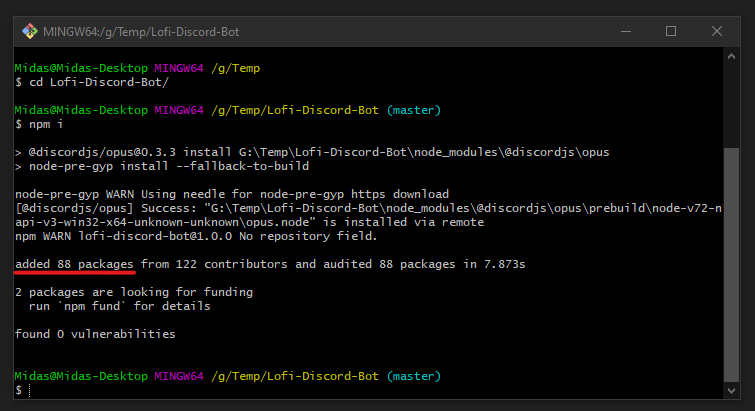Screen dimensions: 755x411
Task: Click the 'added 88 packages' text
Action: coord(74,264)
